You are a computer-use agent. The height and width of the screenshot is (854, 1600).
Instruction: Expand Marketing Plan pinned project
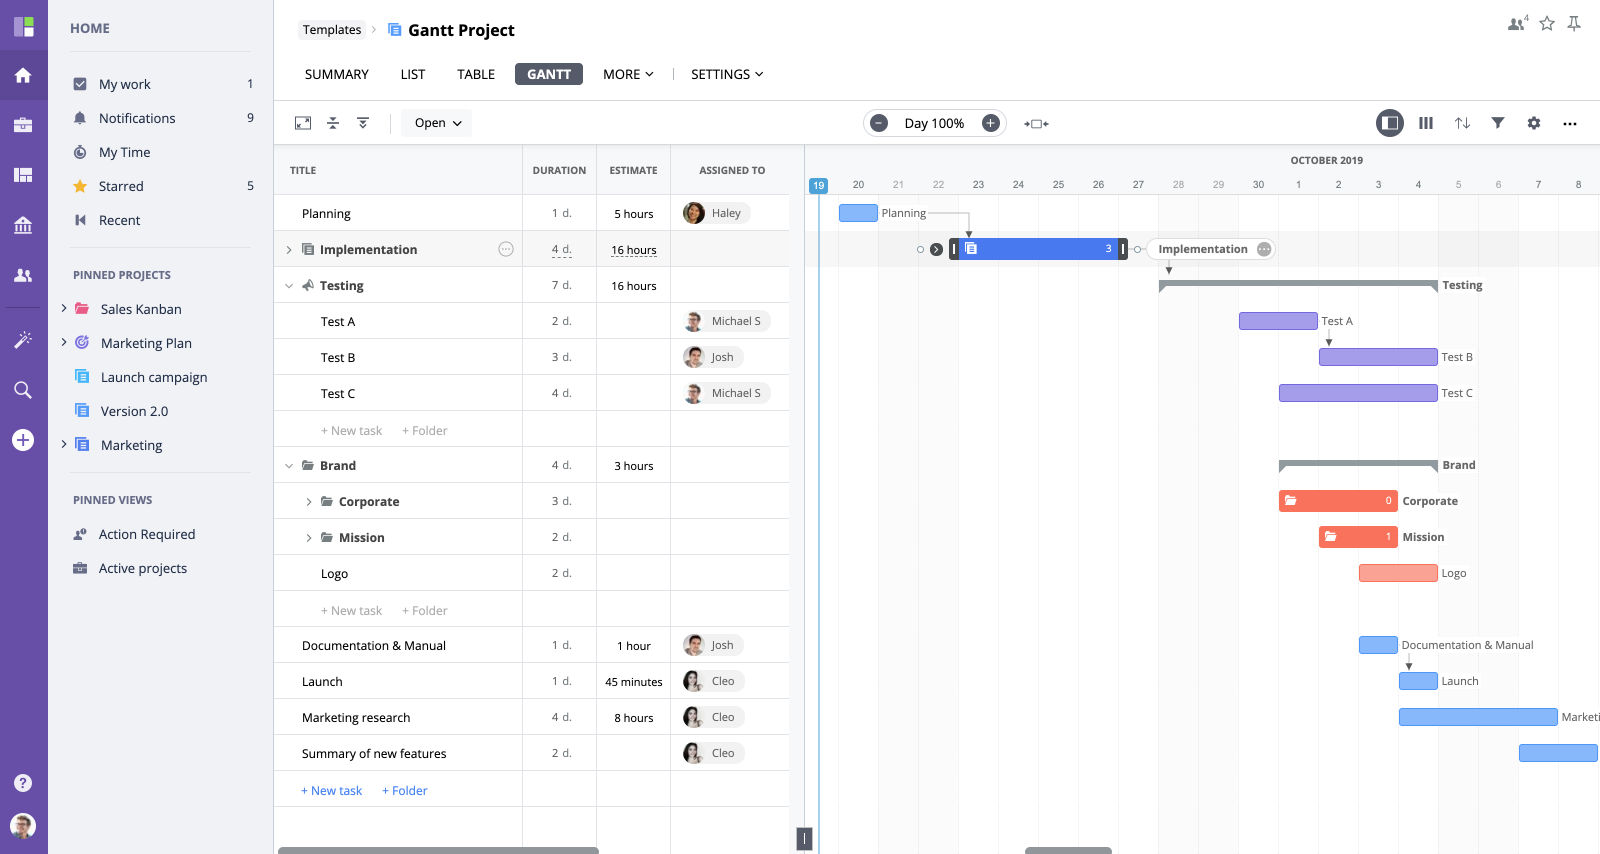click(64, 342)
